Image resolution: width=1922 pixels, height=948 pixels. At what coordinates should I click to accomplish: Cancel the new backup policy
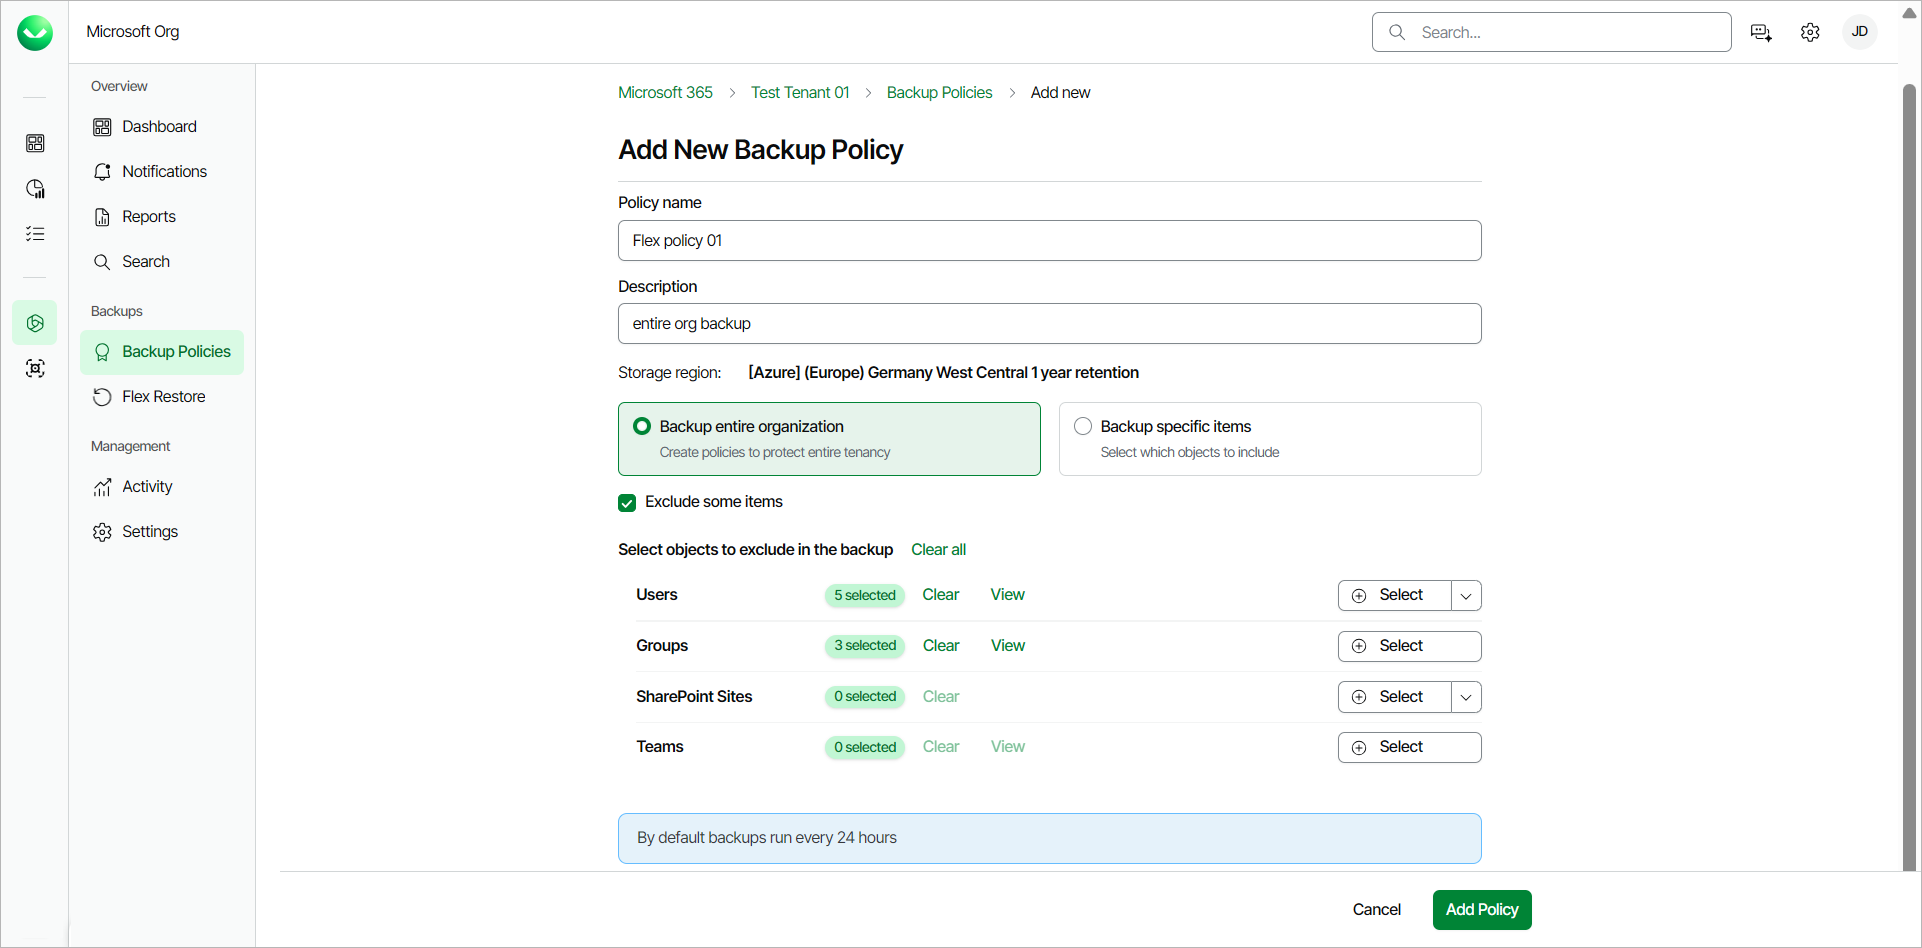click(x=1376, y=910)
